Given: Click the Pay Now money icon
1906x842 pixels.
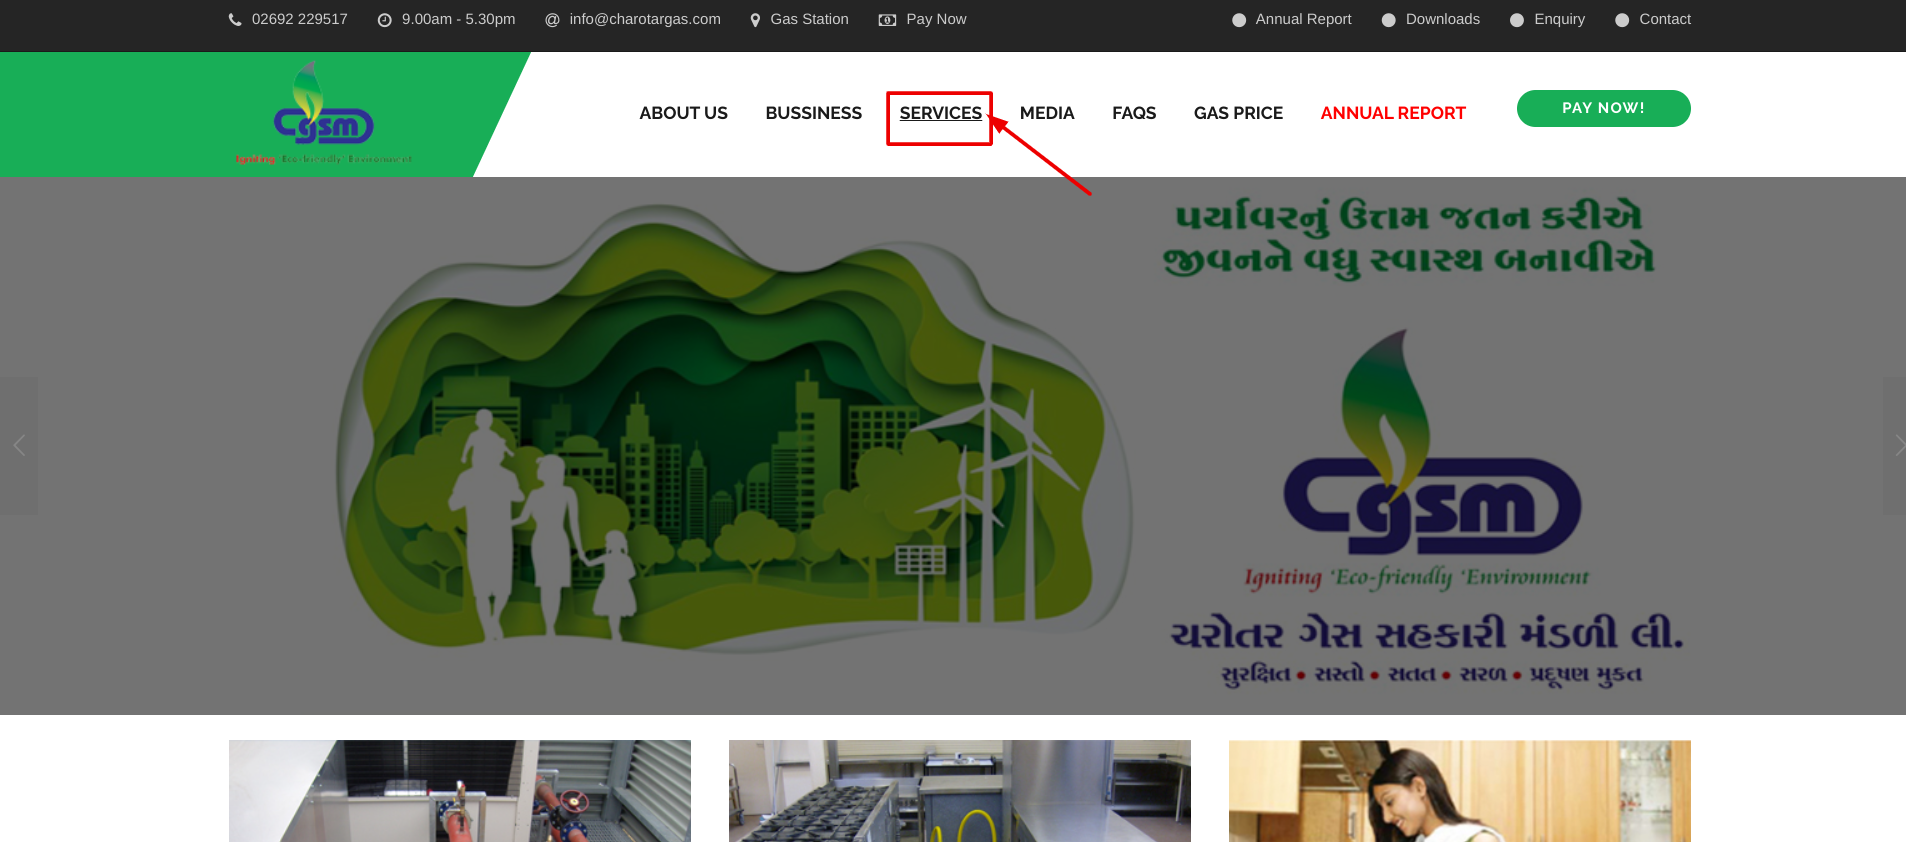Looking at the screenshot, I should pyautogui.click(x=887, y=20).
